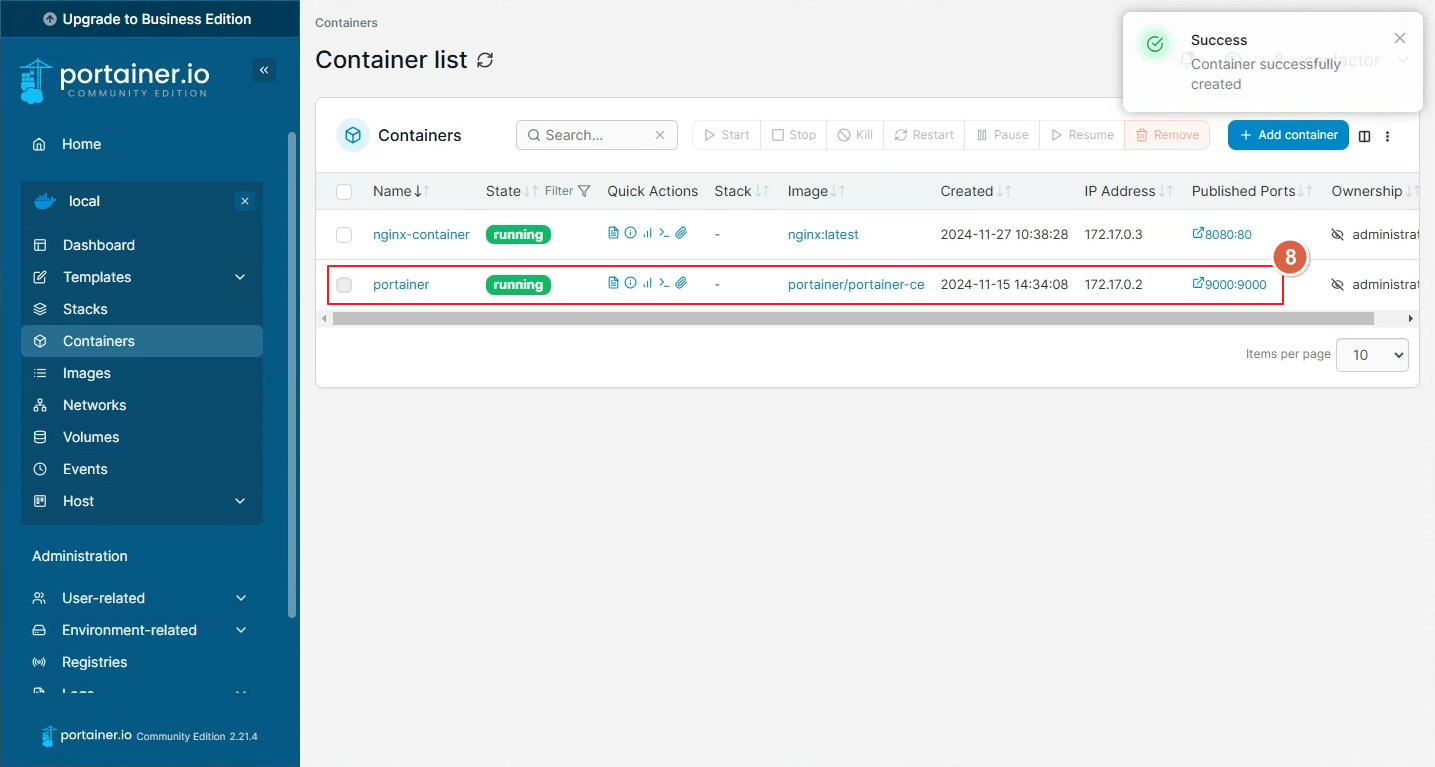Click the portainer.io logo
Viewport: 1435px width, 767px height.
114,81
